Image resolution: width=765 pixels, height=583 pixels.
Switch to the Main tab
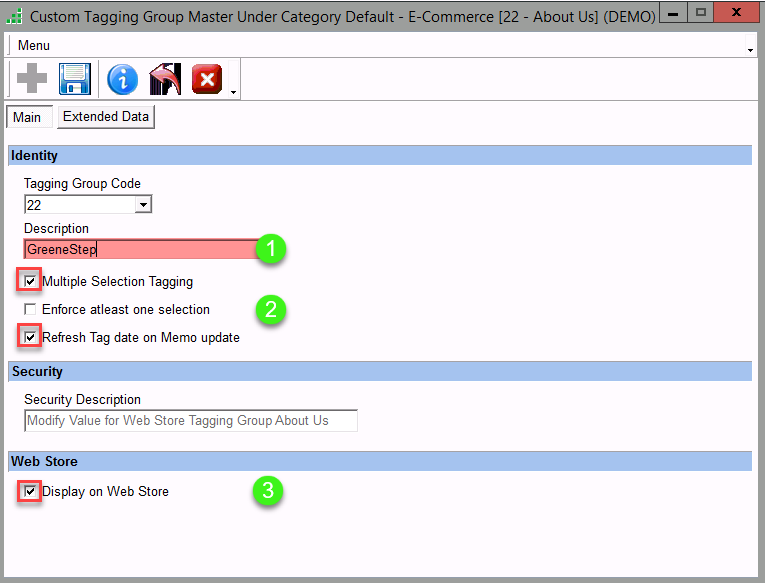coord(27,117)
